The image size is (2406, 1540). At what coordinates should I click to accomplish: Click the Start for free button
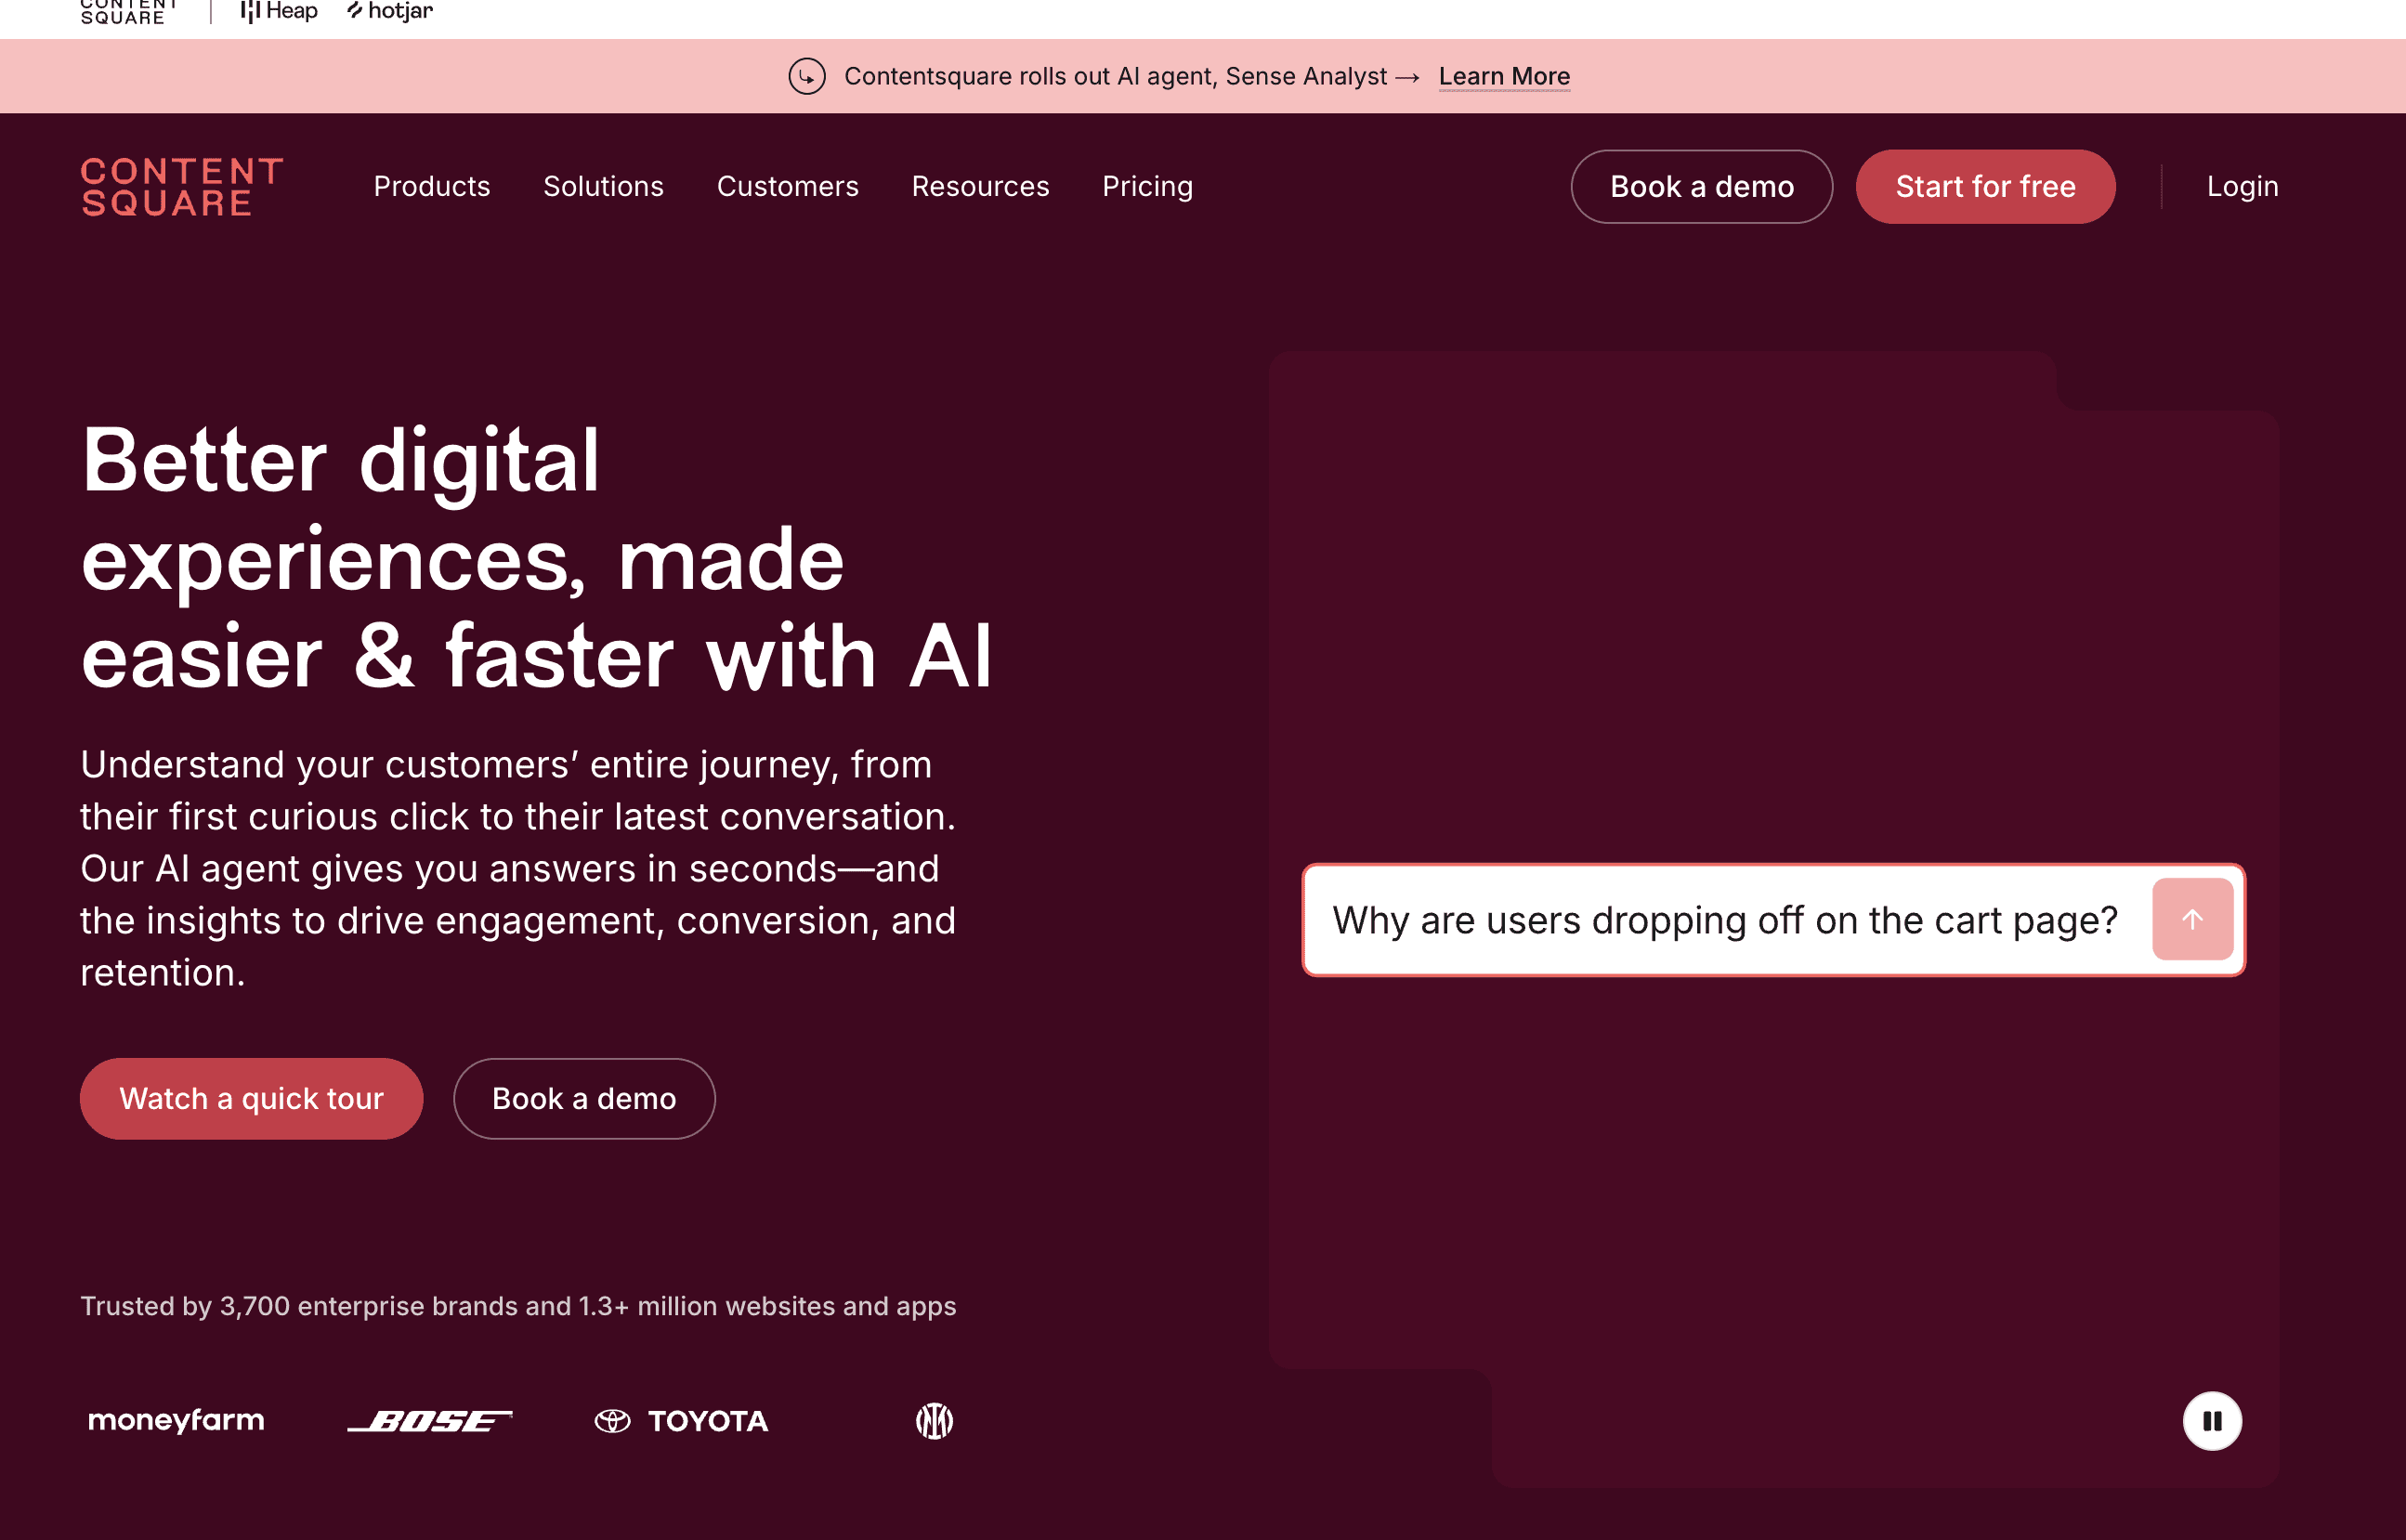(x=1985, y=187)
